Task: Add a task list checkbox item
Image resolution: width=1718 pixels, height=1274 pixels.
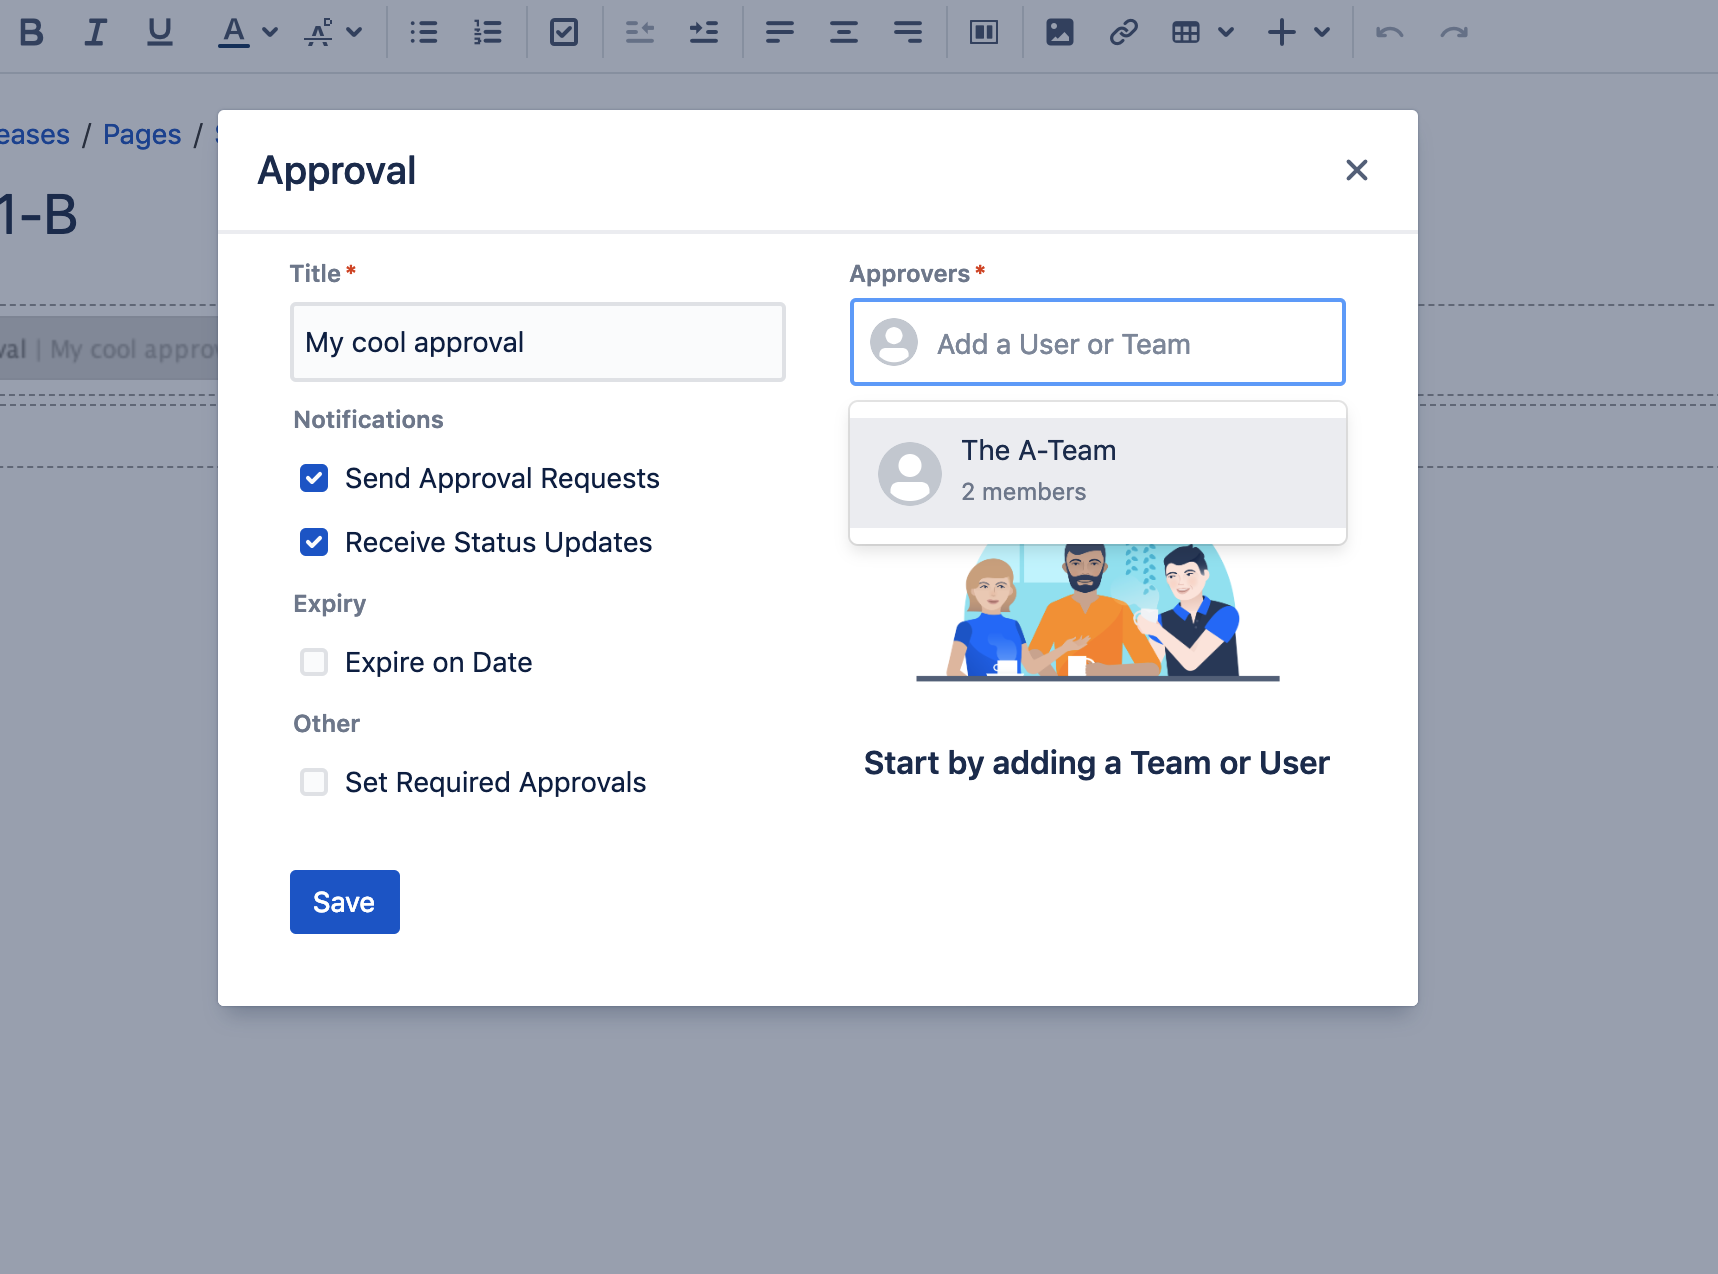Action: [564, 33]
